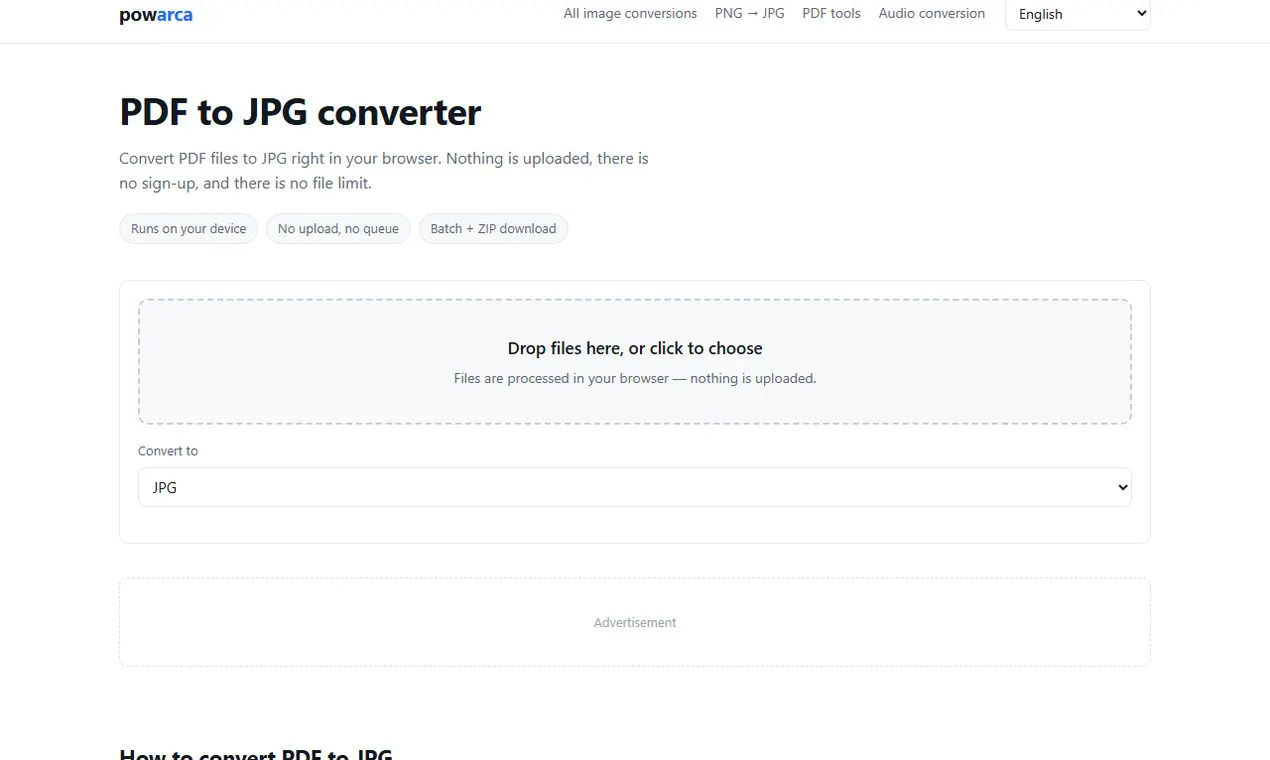This screenshot has height=760, width=1270.
Task: Expand the English language dropdown
Action: (1077, 14)
